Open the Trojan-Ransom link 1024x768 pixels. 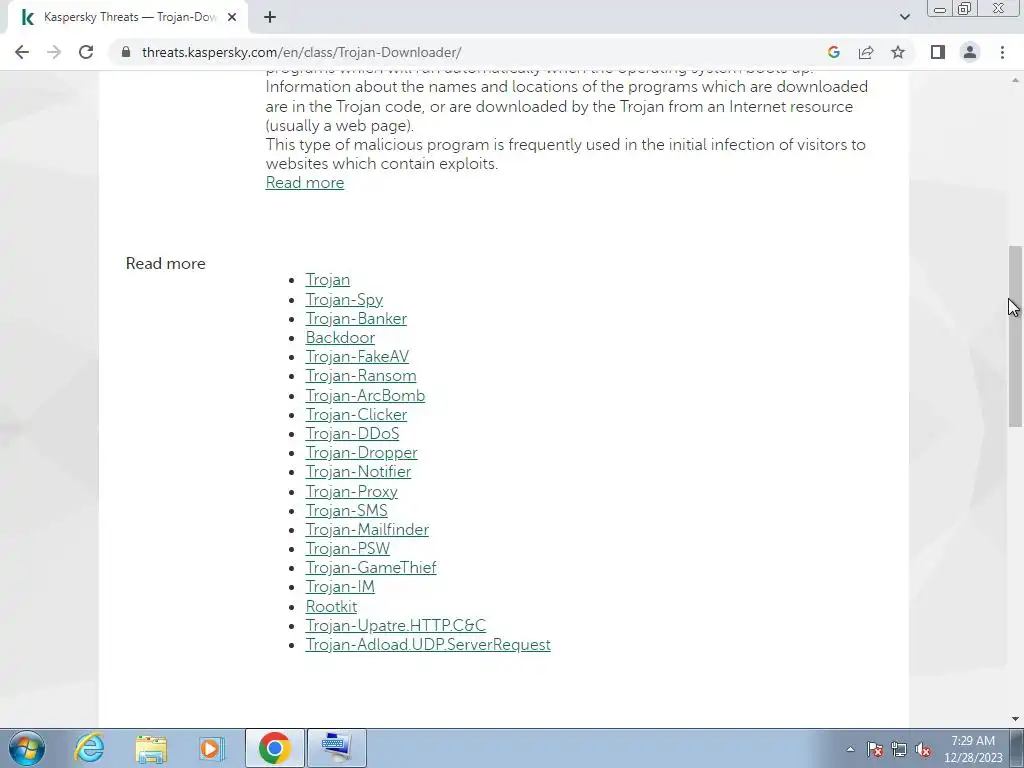pos(360,376)
